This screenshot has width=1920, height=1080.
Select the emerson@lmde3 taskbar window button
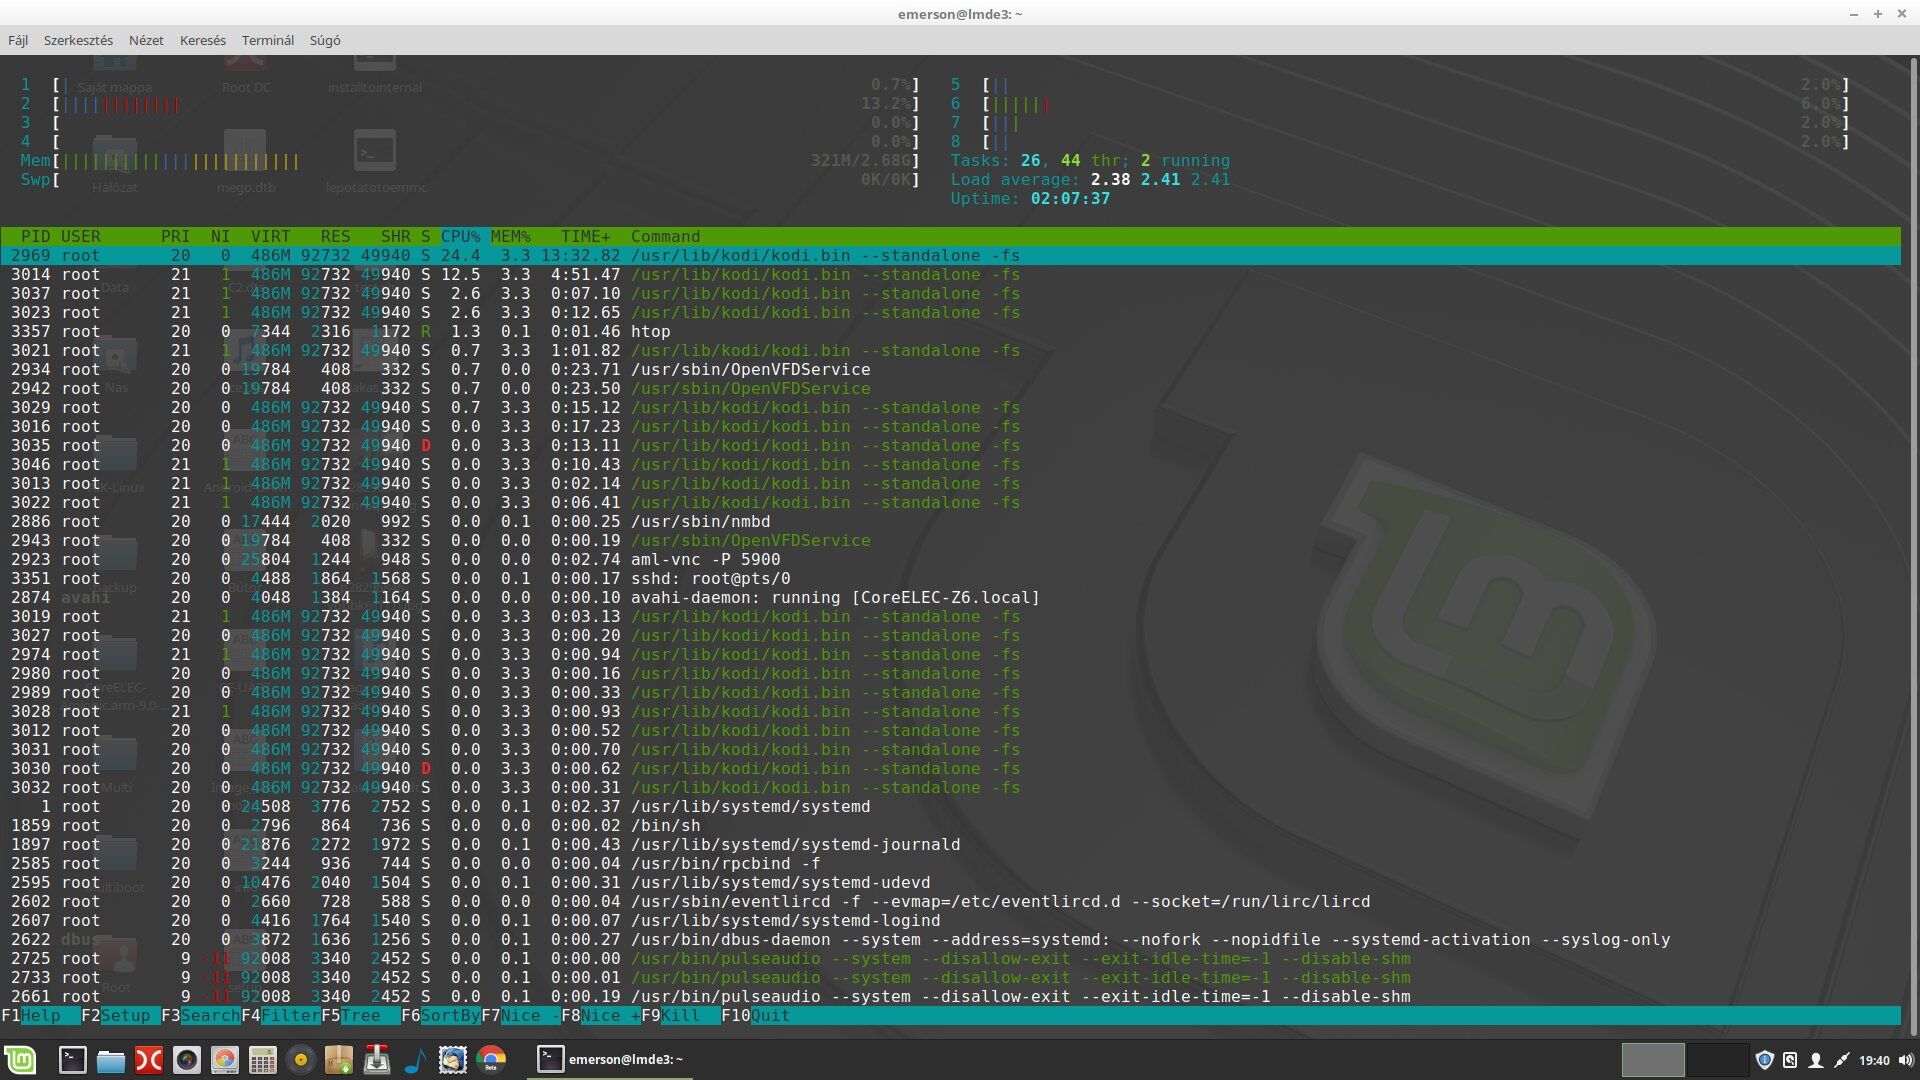coord(610,1059)
